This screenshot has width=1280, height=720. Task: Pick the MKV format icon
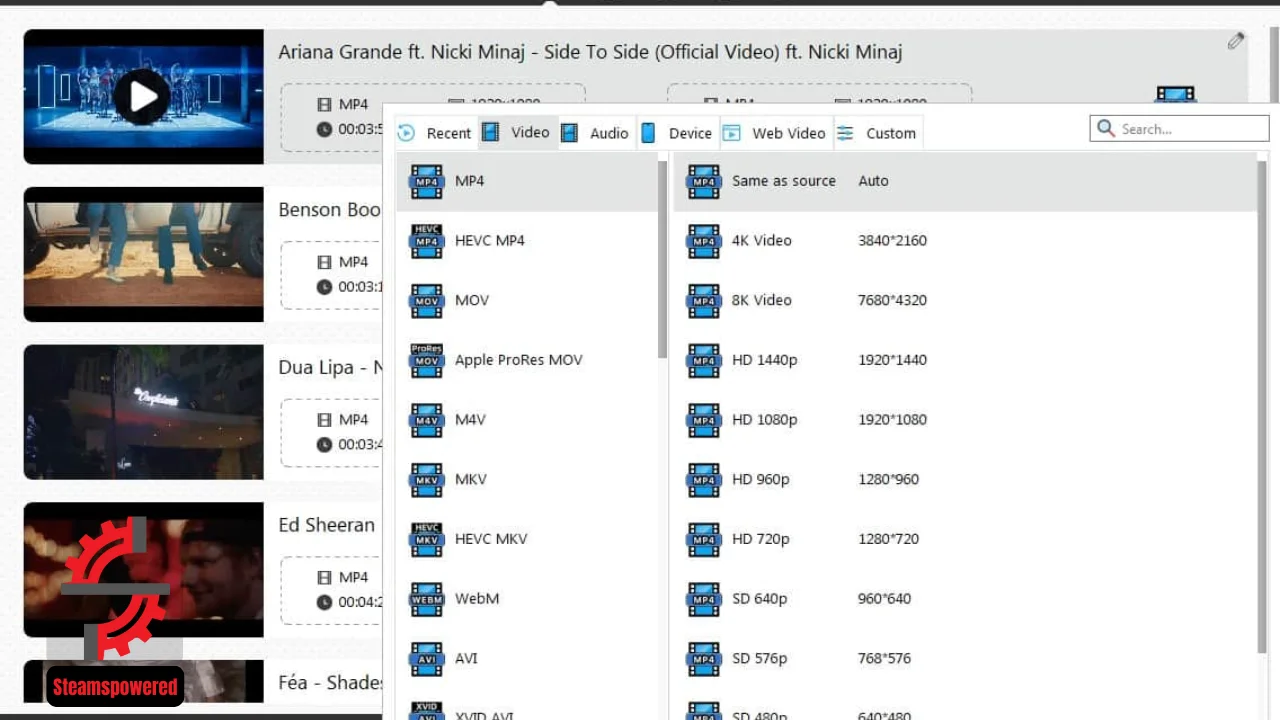(x=427, y=480)
